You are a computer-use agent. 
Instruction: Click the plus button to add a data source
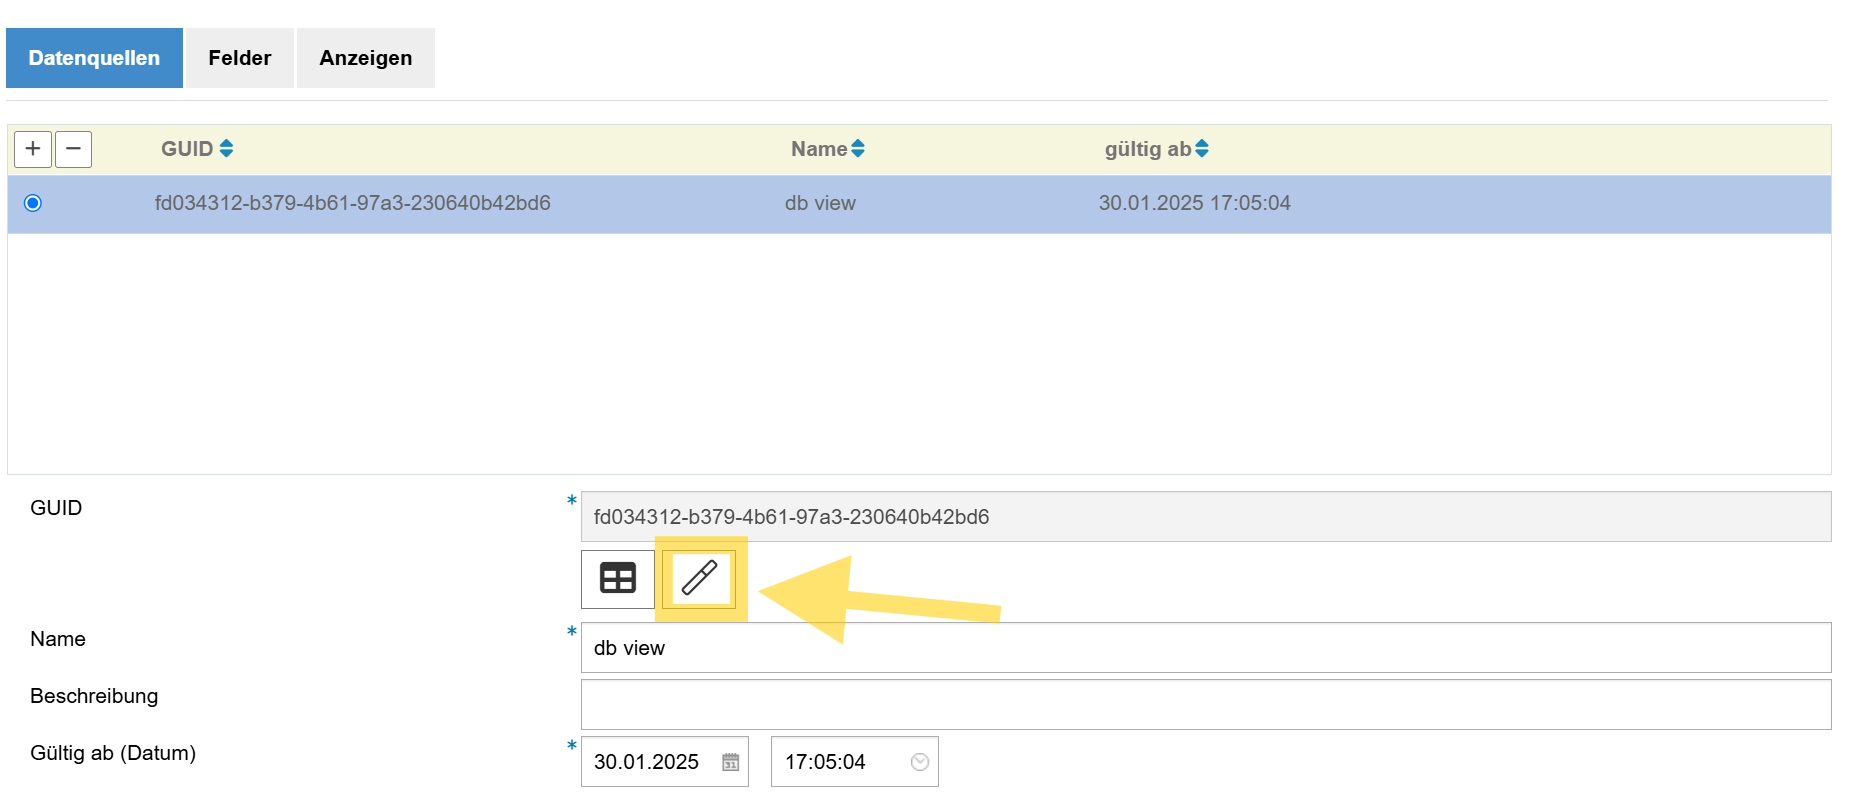click(33, 149)
